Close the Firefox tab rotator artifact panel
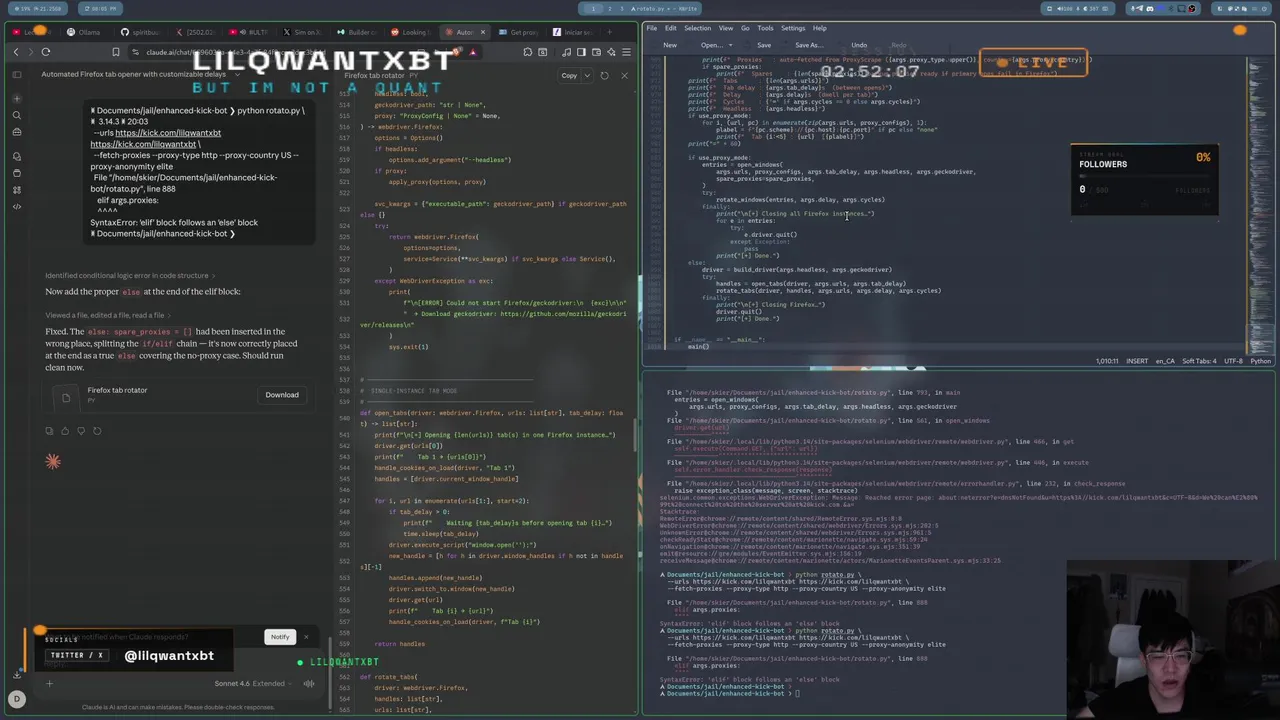The width and height of the screenshot is (1280, 720). (624, 76)
